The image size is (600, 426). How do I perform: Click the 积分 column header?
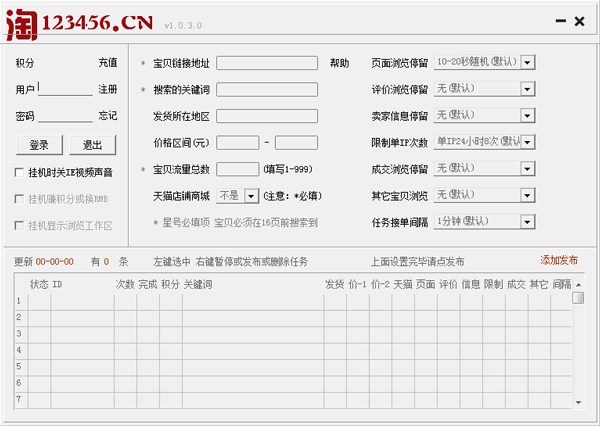coord(170,284)
